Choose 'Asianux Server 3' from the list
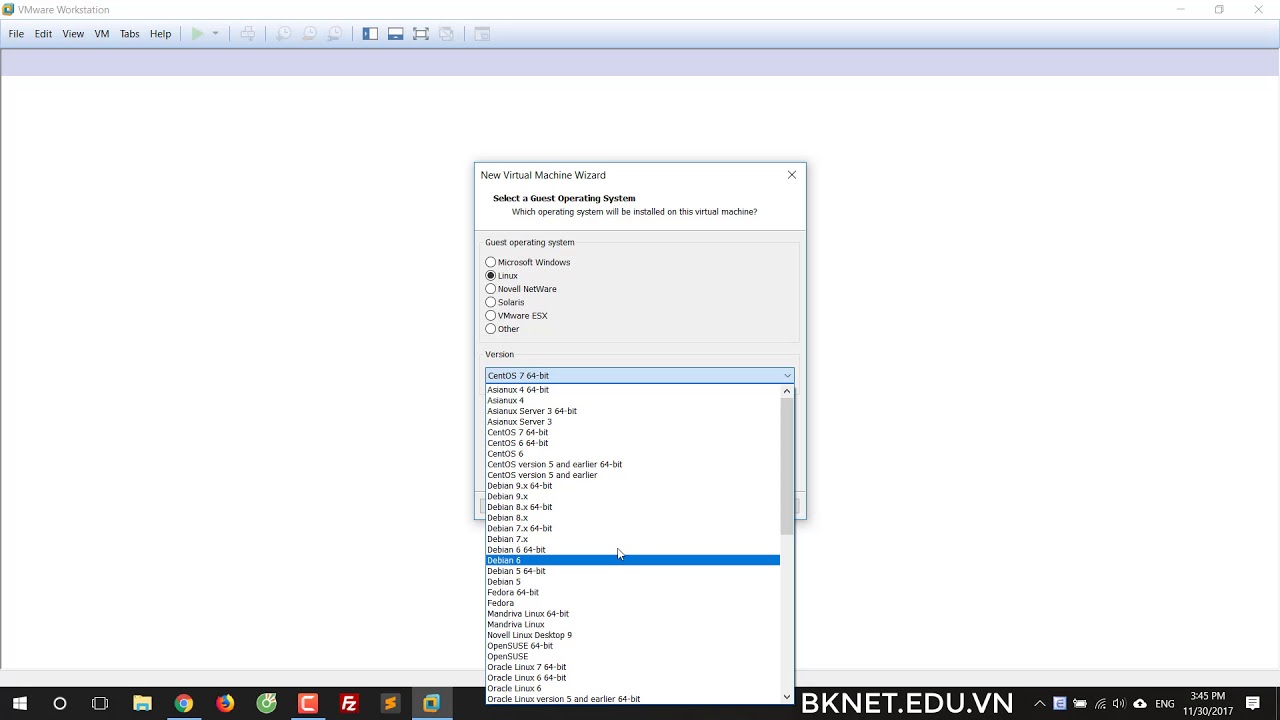 632,422
